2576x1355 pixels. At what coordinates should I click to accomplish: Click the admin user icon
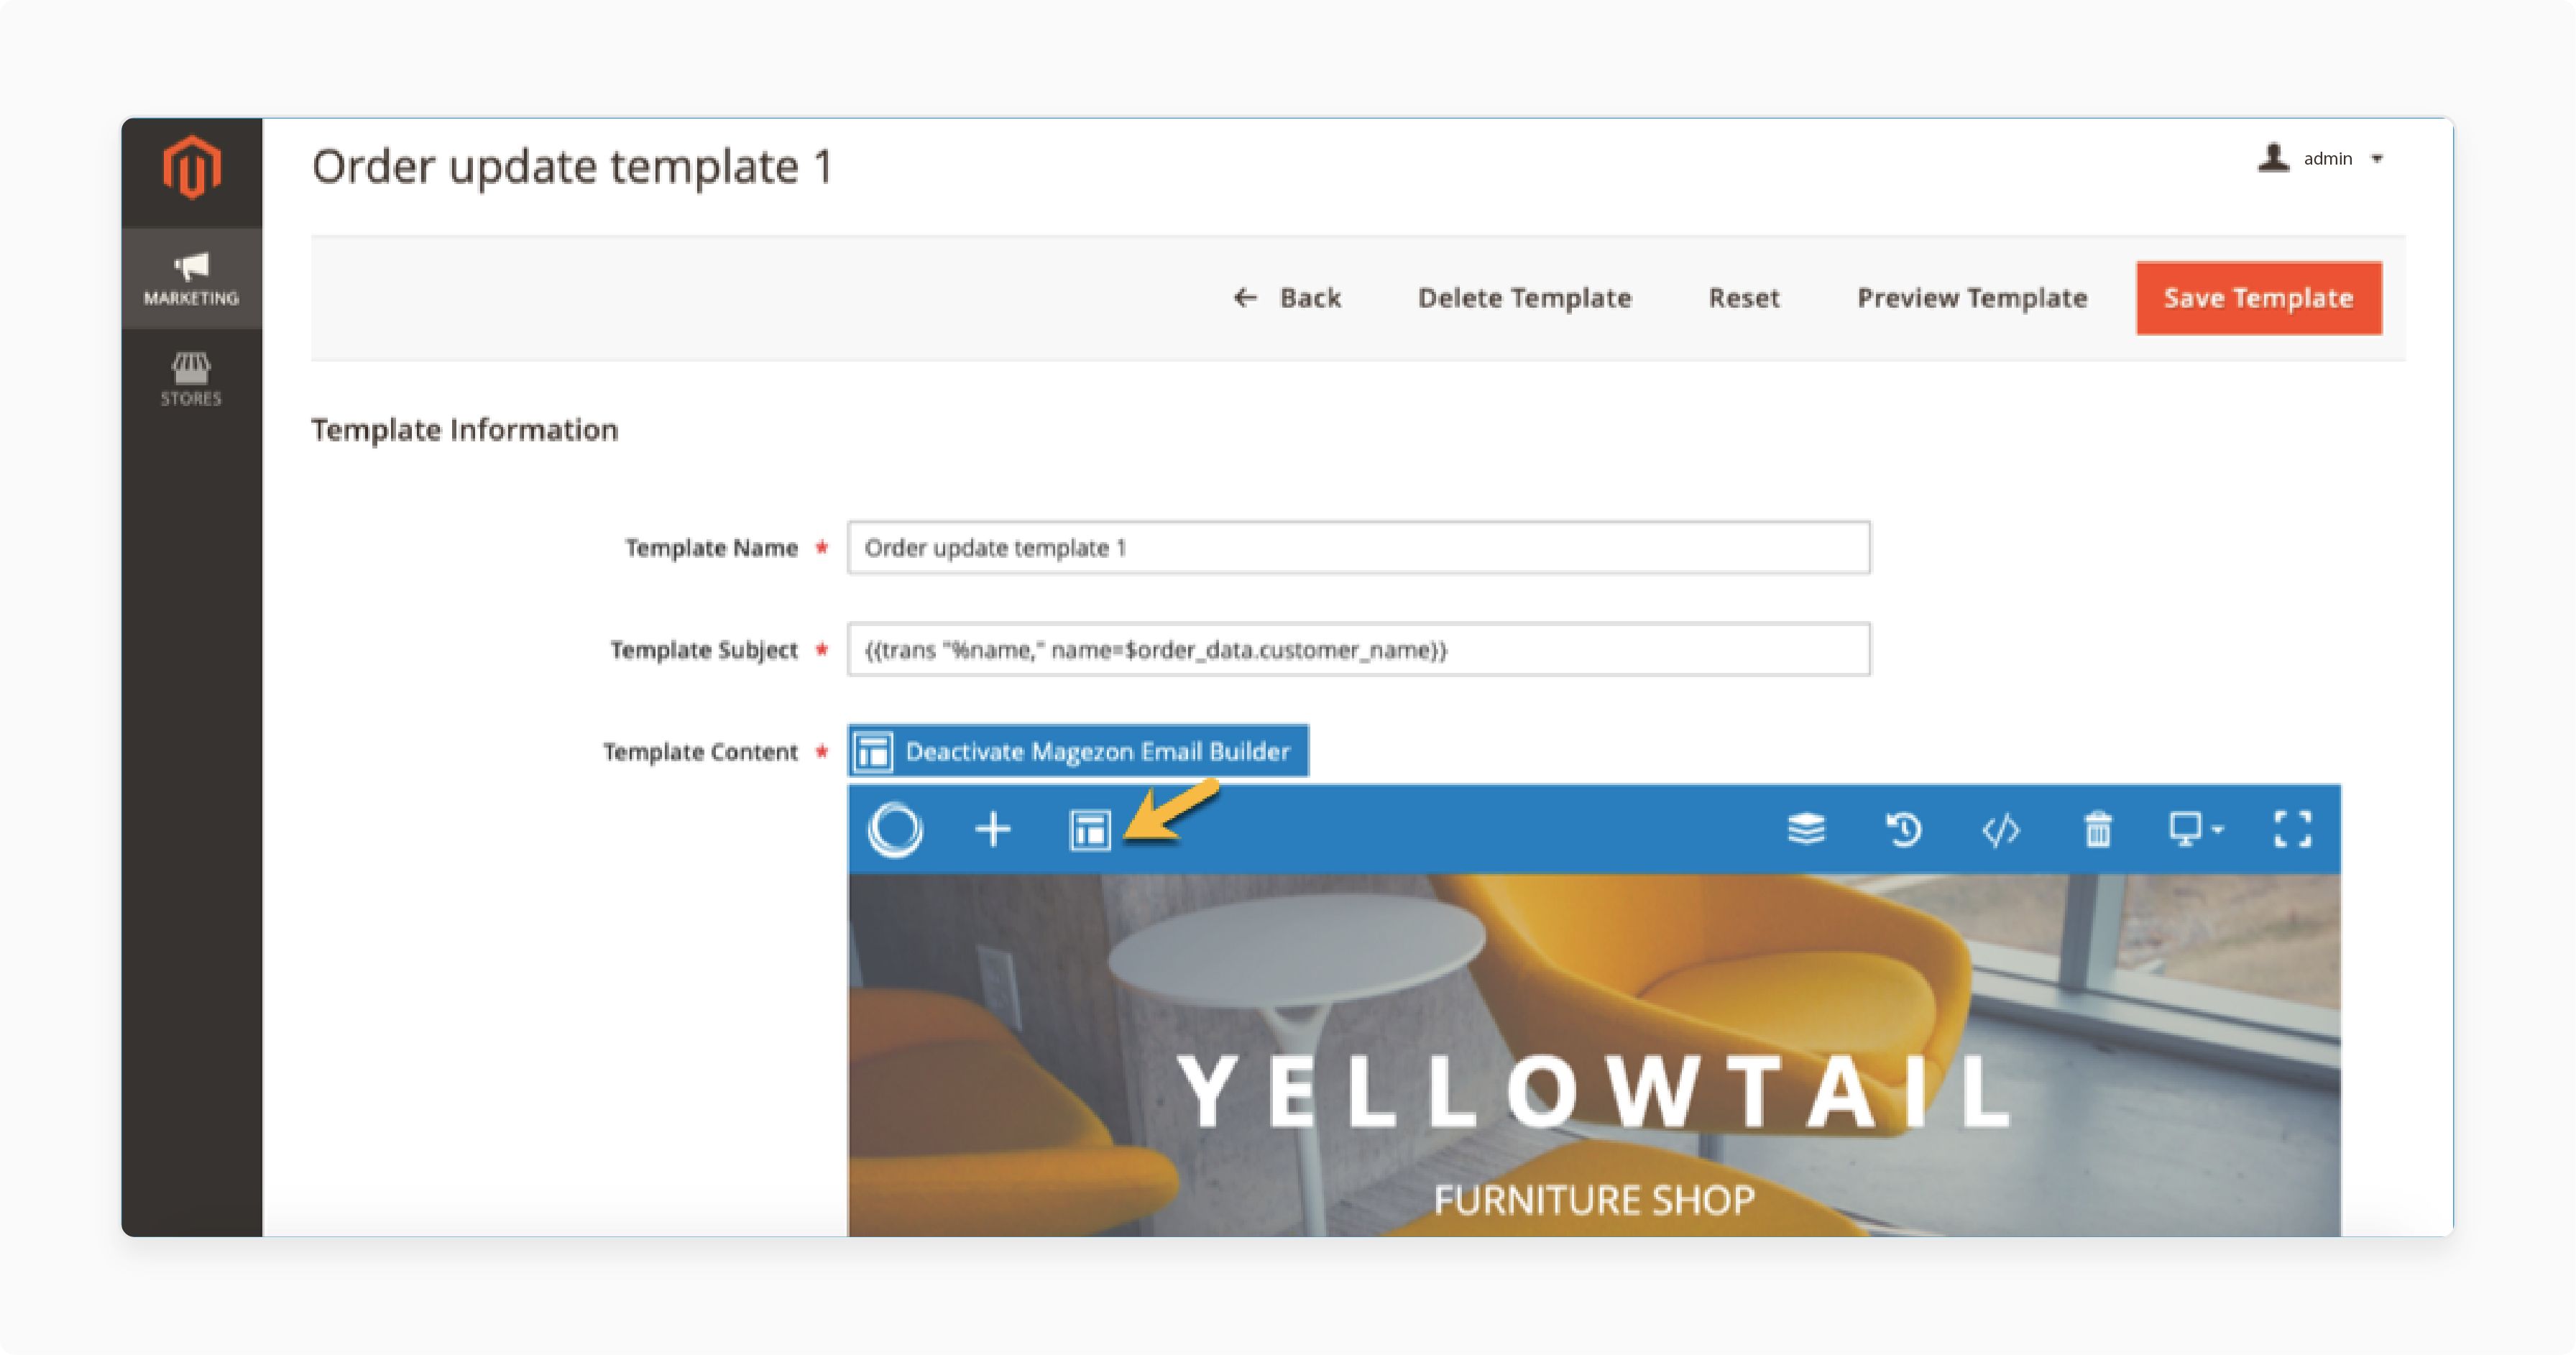click(2273, 157)
